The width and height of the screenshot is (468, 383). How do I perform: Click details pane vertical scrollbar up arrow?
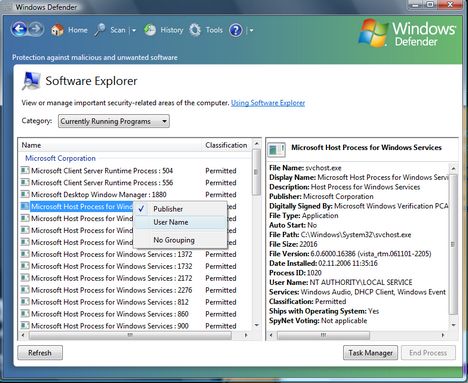coord(453,168)
